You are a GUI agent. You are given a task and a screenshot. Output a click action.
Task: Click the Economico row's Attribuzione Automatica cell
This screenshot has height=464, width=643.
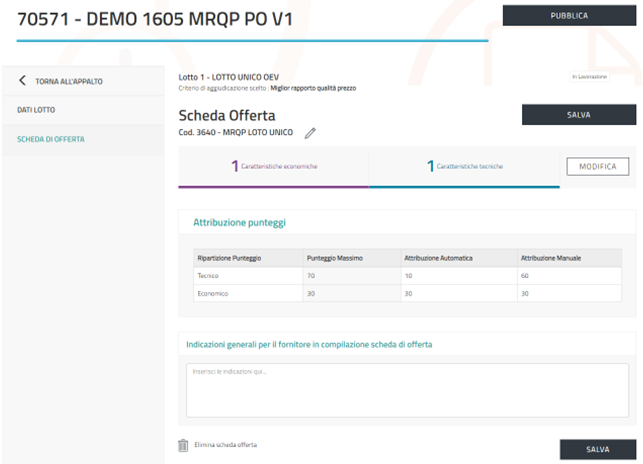(x=457, y=293)
